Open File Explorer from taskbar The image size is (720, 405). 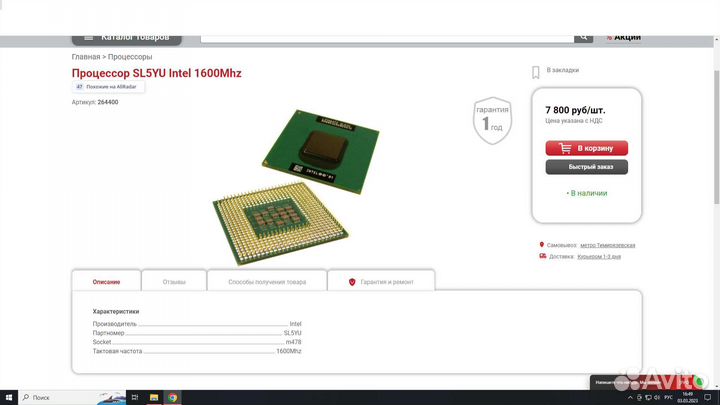click(x=154, y=397)
